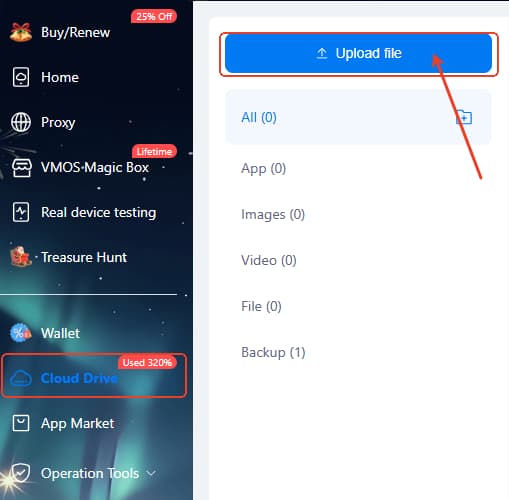This screenshot has height=500, width=509.
Task: Click the Wallet discount icon
Action: (x=21, y=333)
